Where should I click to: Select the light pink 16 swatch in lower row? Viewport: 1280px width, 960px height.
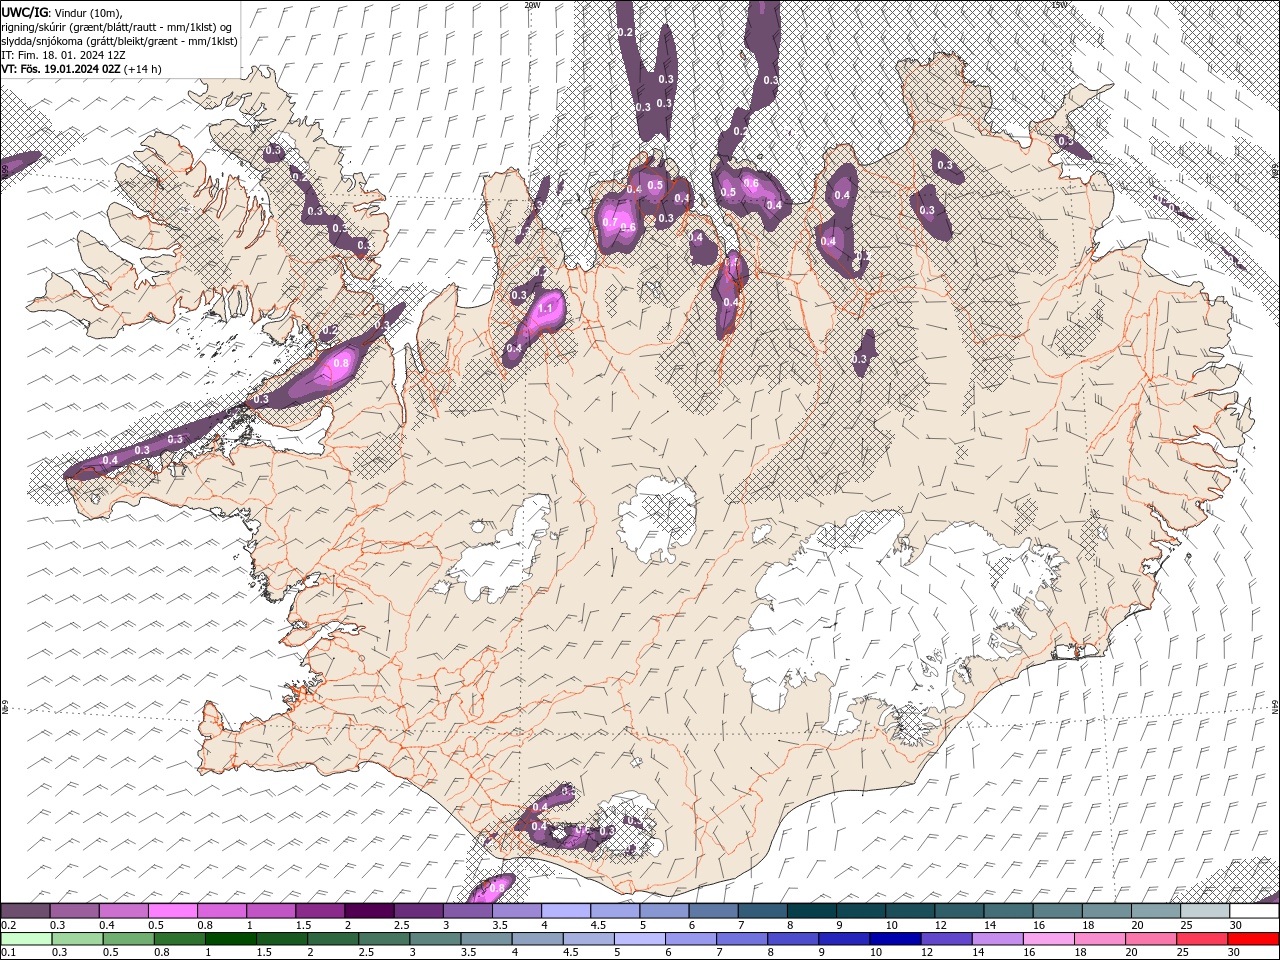click(1048, 939)
